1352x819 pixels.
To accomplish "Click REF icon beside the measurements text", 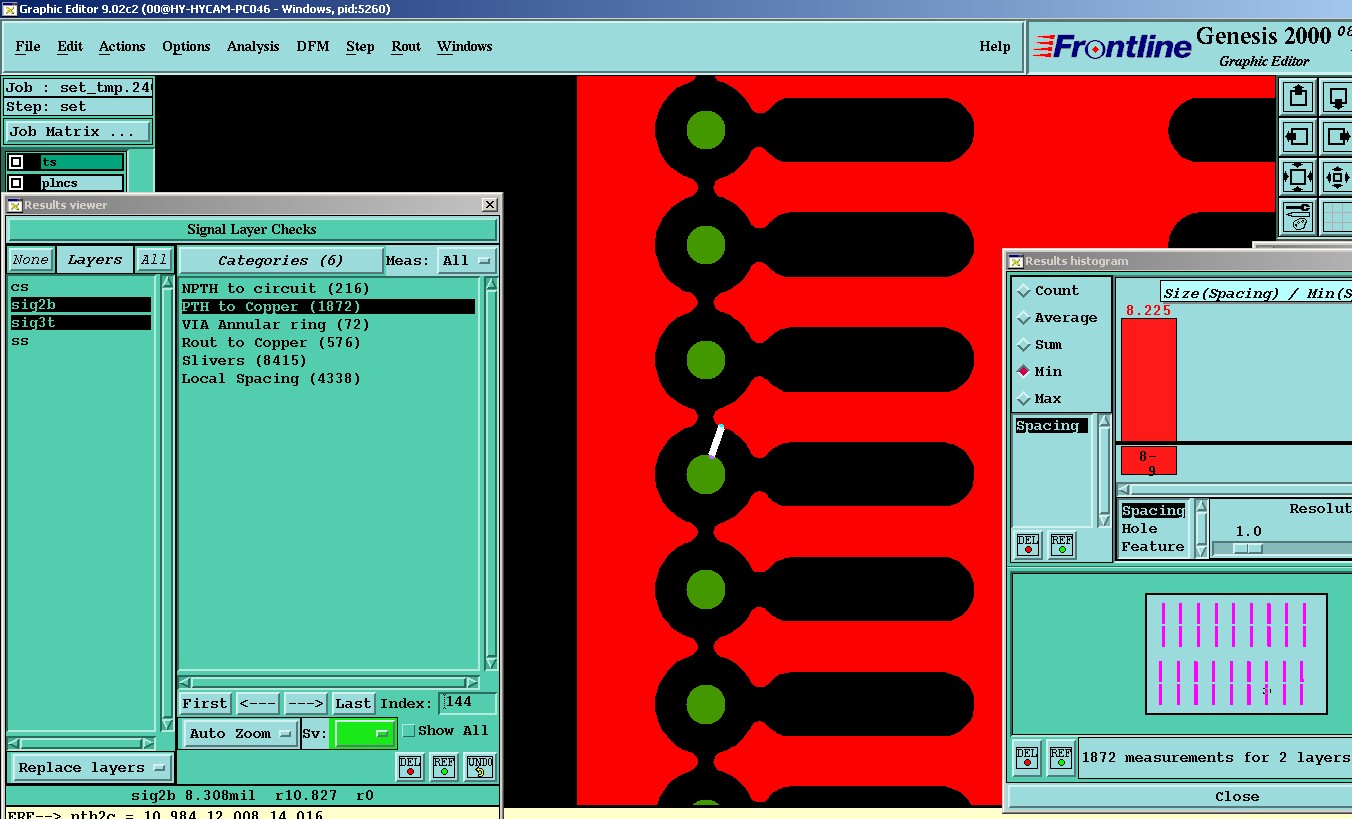I will [1061, 758].
